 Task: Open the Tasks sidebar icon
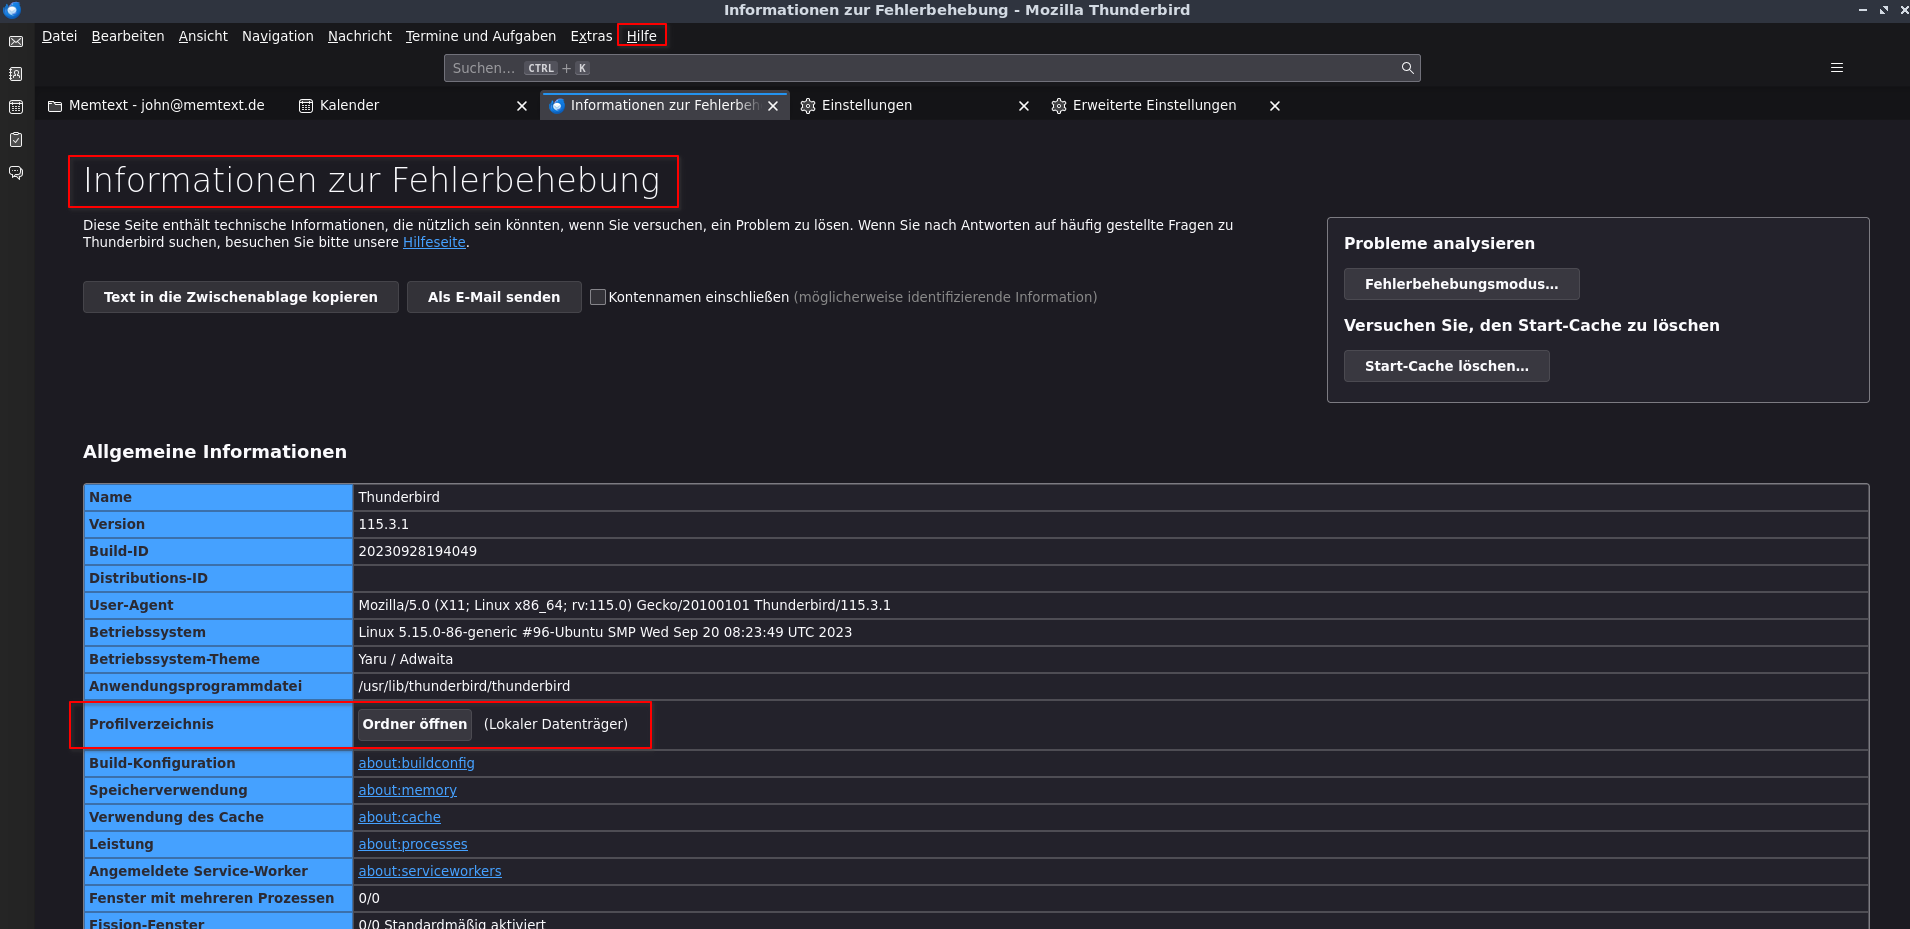pyautogui.click(x=16, y=140)
